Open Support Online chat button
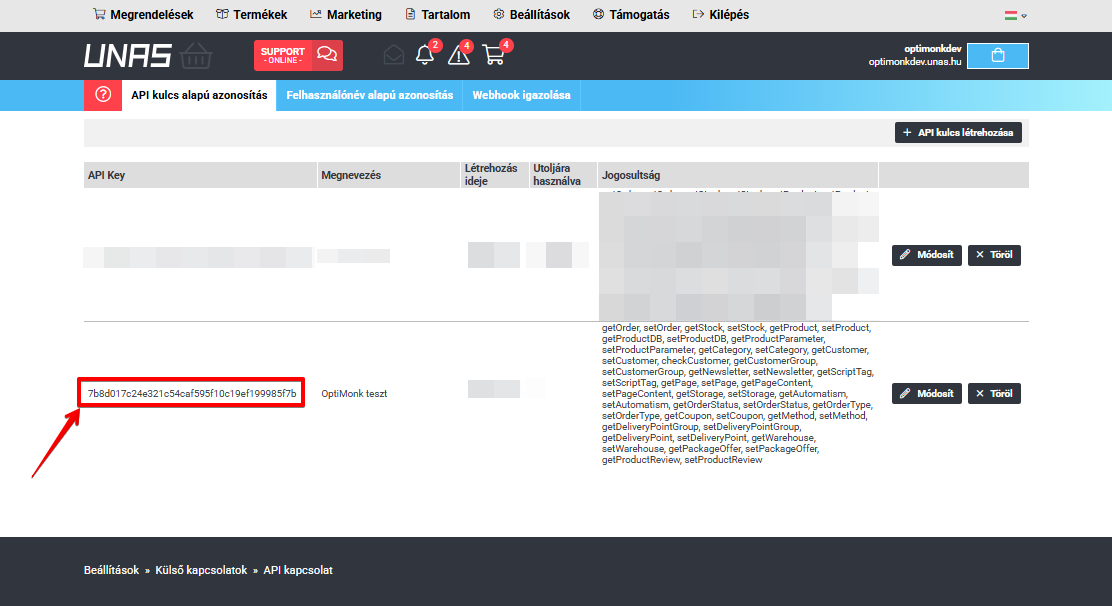The height and width of the screenshot is (606, 1112). pyautogui.click(x=299, y=55)
